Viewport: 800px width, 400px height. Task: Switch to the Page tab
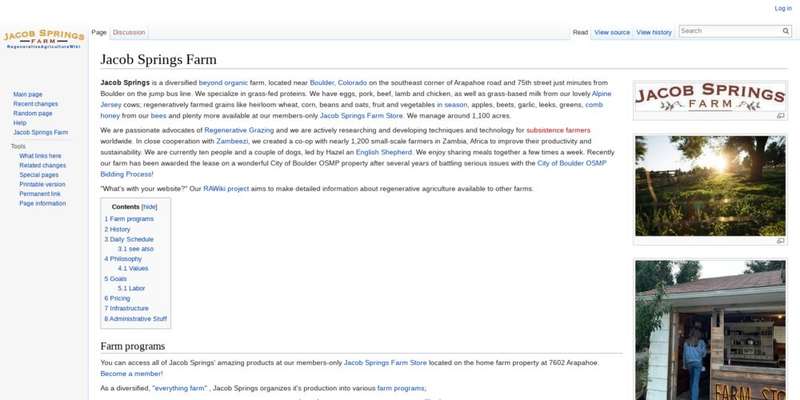pyautogui.click(x=99, y=32)
